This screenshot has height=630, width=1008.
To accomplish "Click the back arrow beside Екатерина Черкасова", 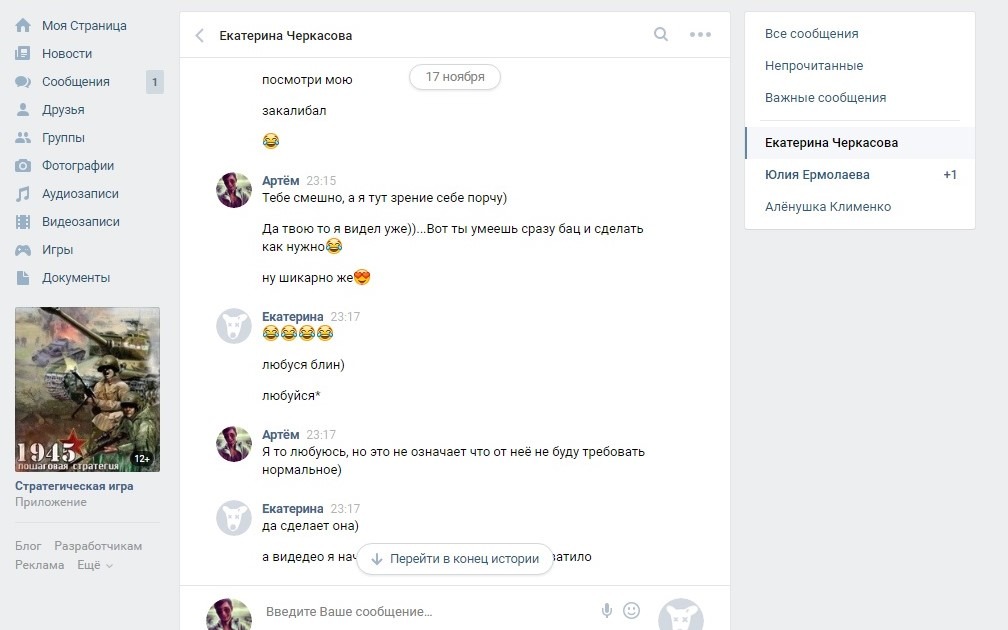I will [199, 35].
